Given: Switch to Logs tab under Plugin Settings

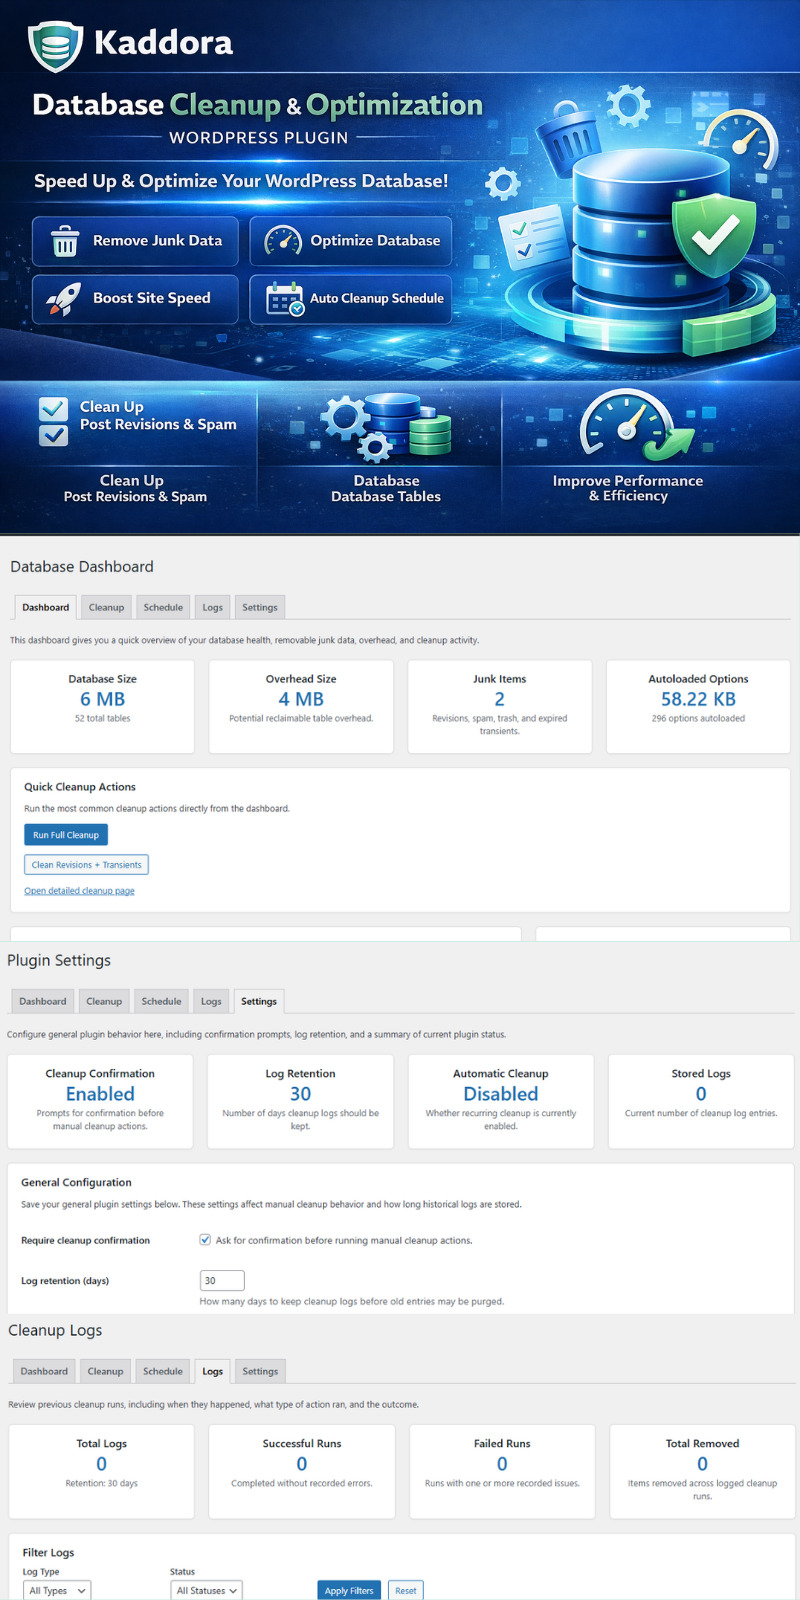Looking at the screenshot, I should (x=211, y=1001).
